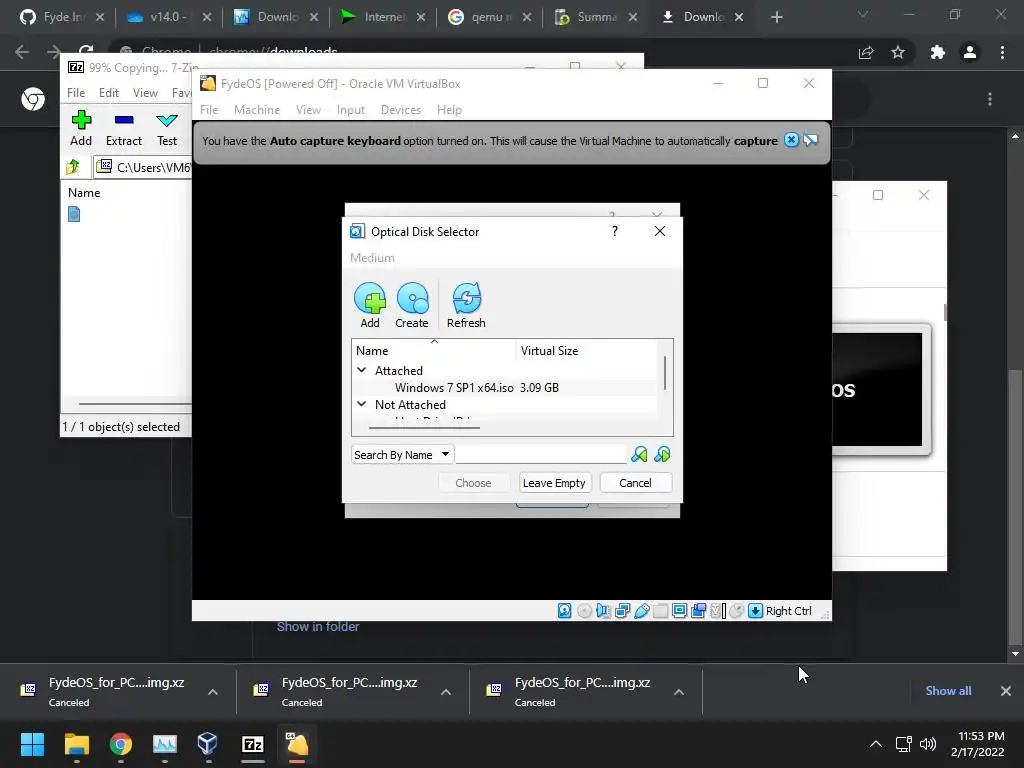
Task: Click the display settings status icon
Action: [679, 611]
